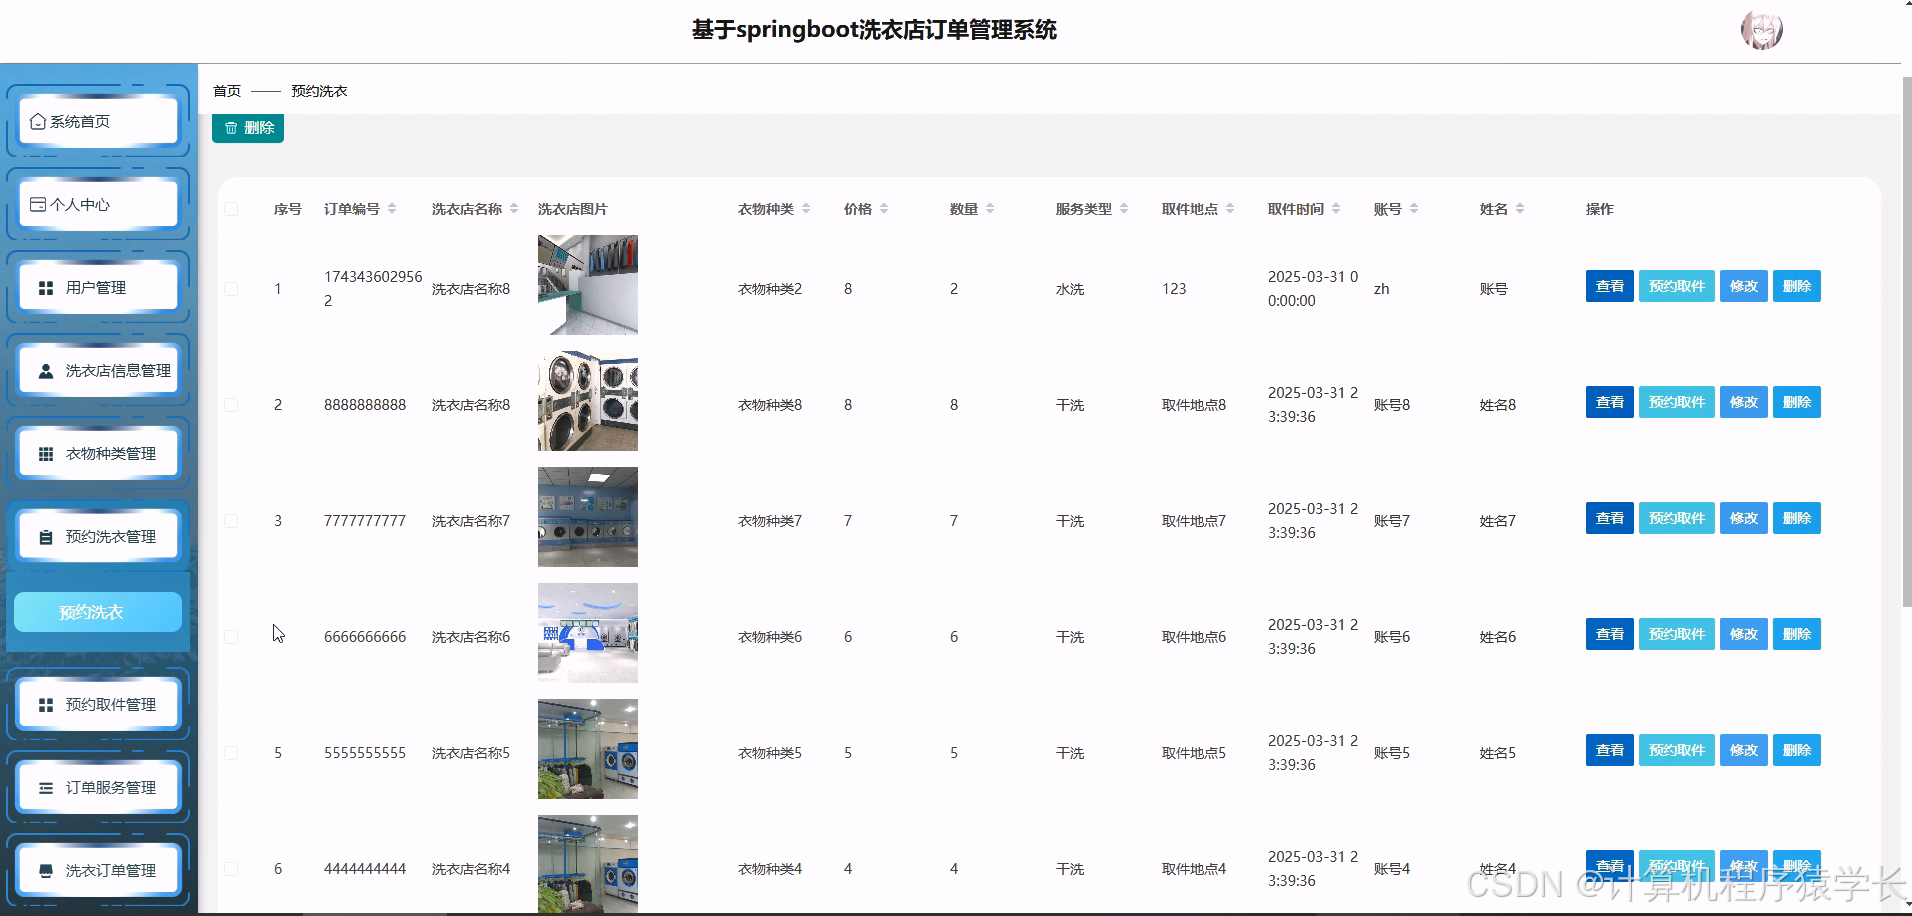Viewport: 1912px width, 916px height.
Task: Sort by the 账号 column arrows
Action: [x=1414, y=209]
